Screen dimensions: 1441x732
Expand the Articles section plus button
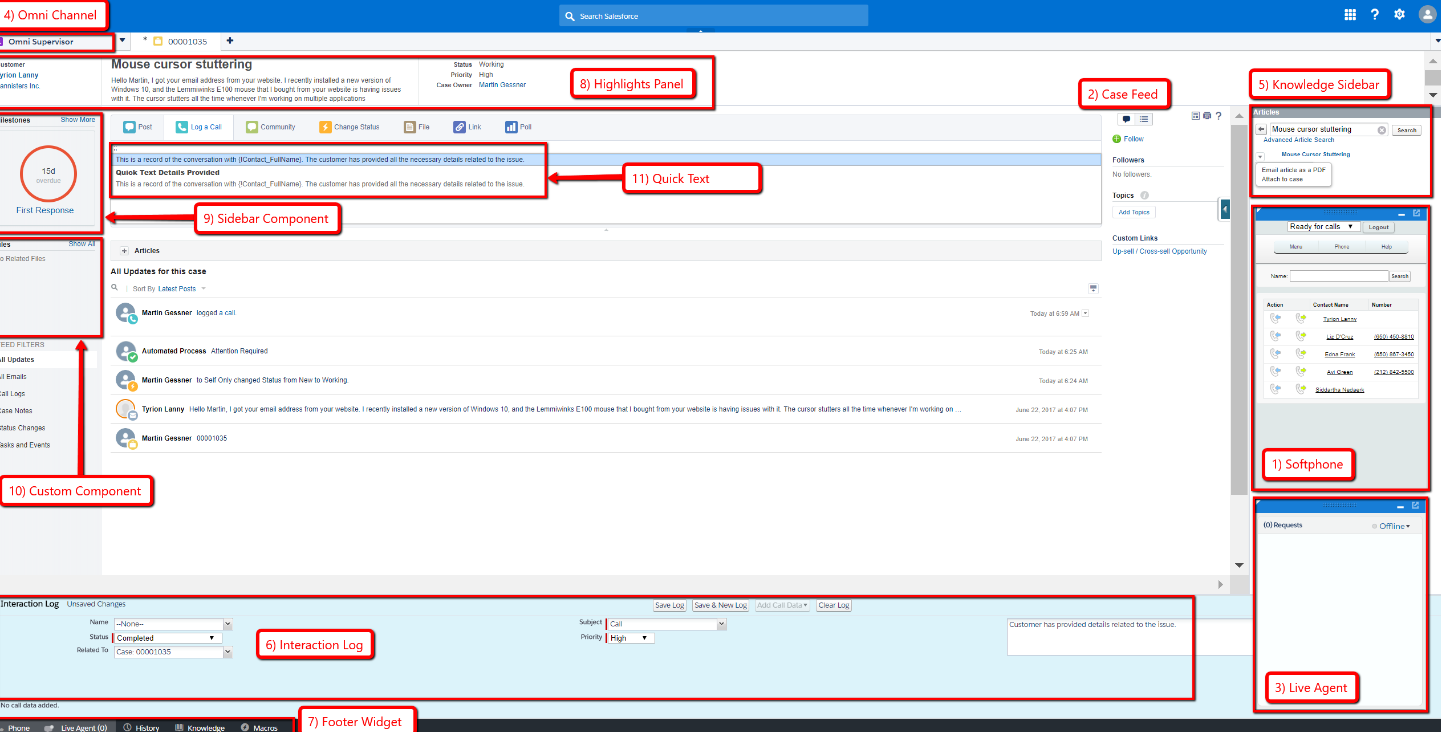pos(124,251)
